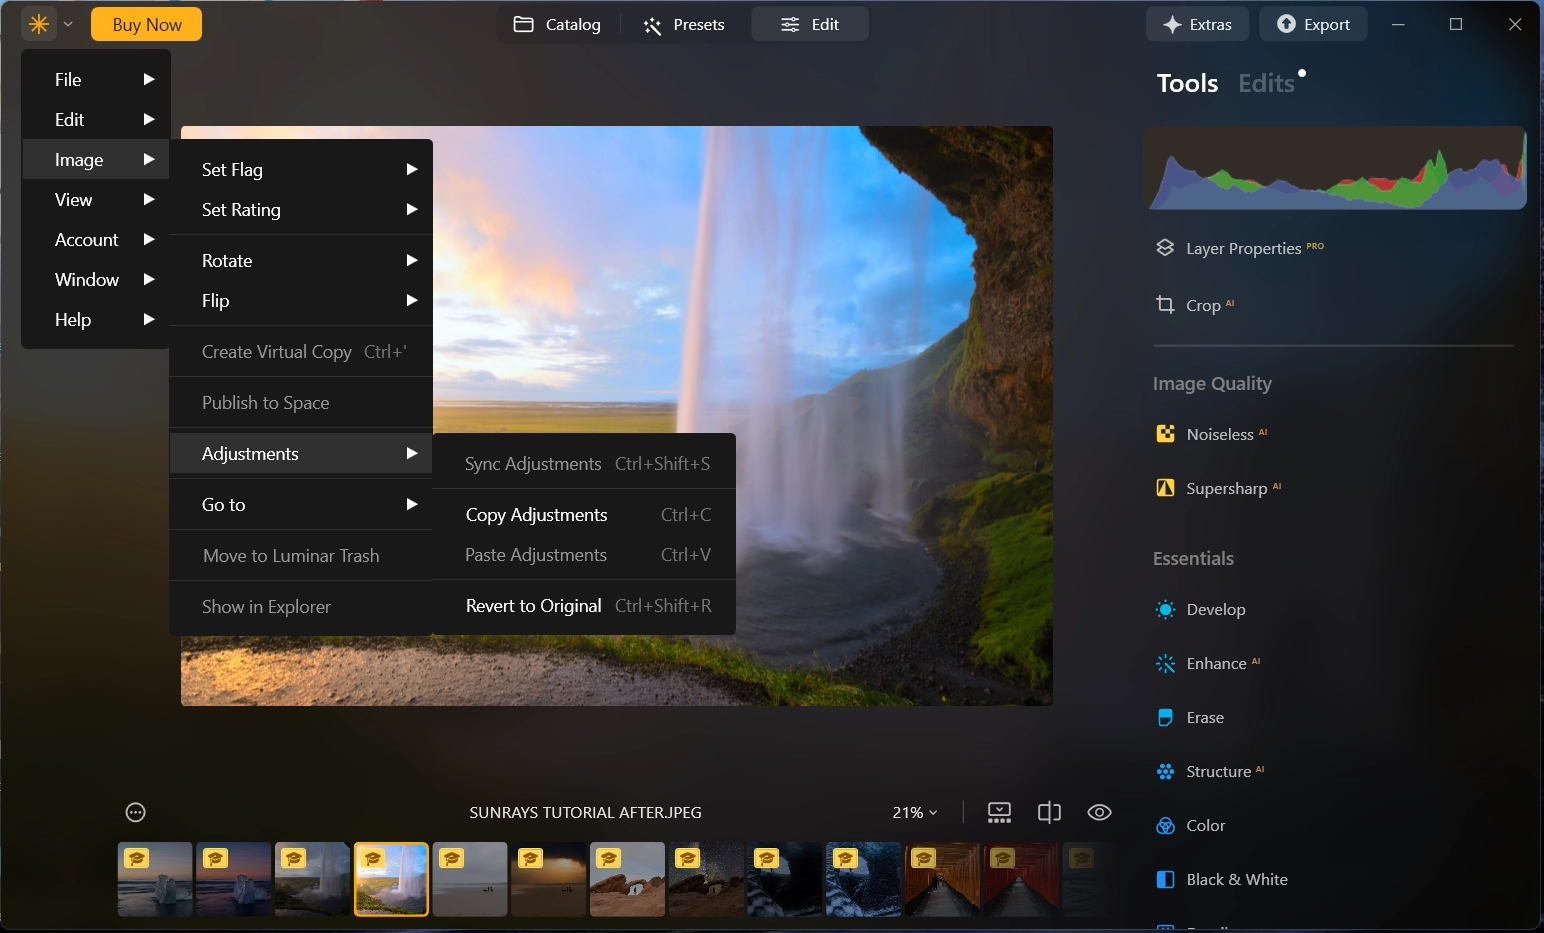Screen dimensions: 1544x933
Task: Select the first iceberg thumbnail in filmstrip
Action: coord(155,879)
